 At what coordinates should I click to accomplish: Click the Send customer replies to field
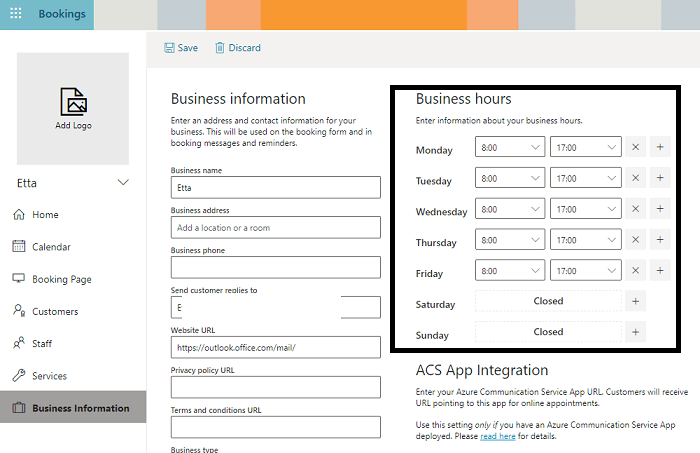[275, 308]
